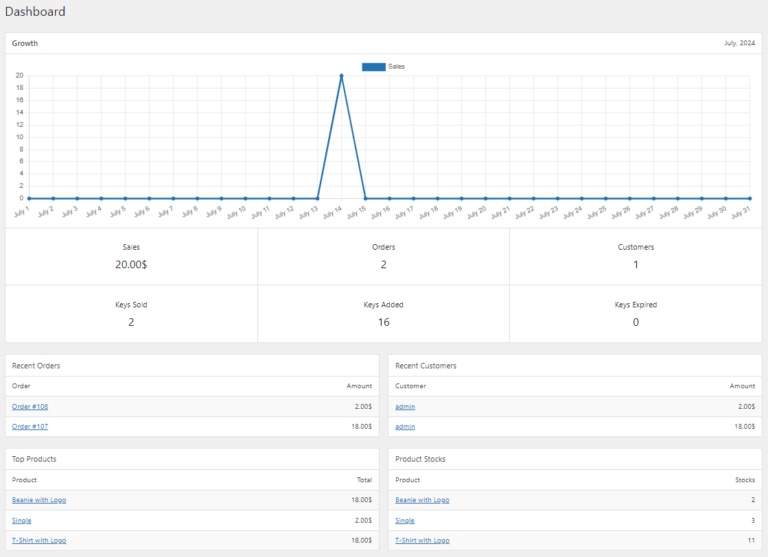Screen dimensions: 768x557
Task: Click the 2.00$ amount for Order #108
Action: point(363,407)
